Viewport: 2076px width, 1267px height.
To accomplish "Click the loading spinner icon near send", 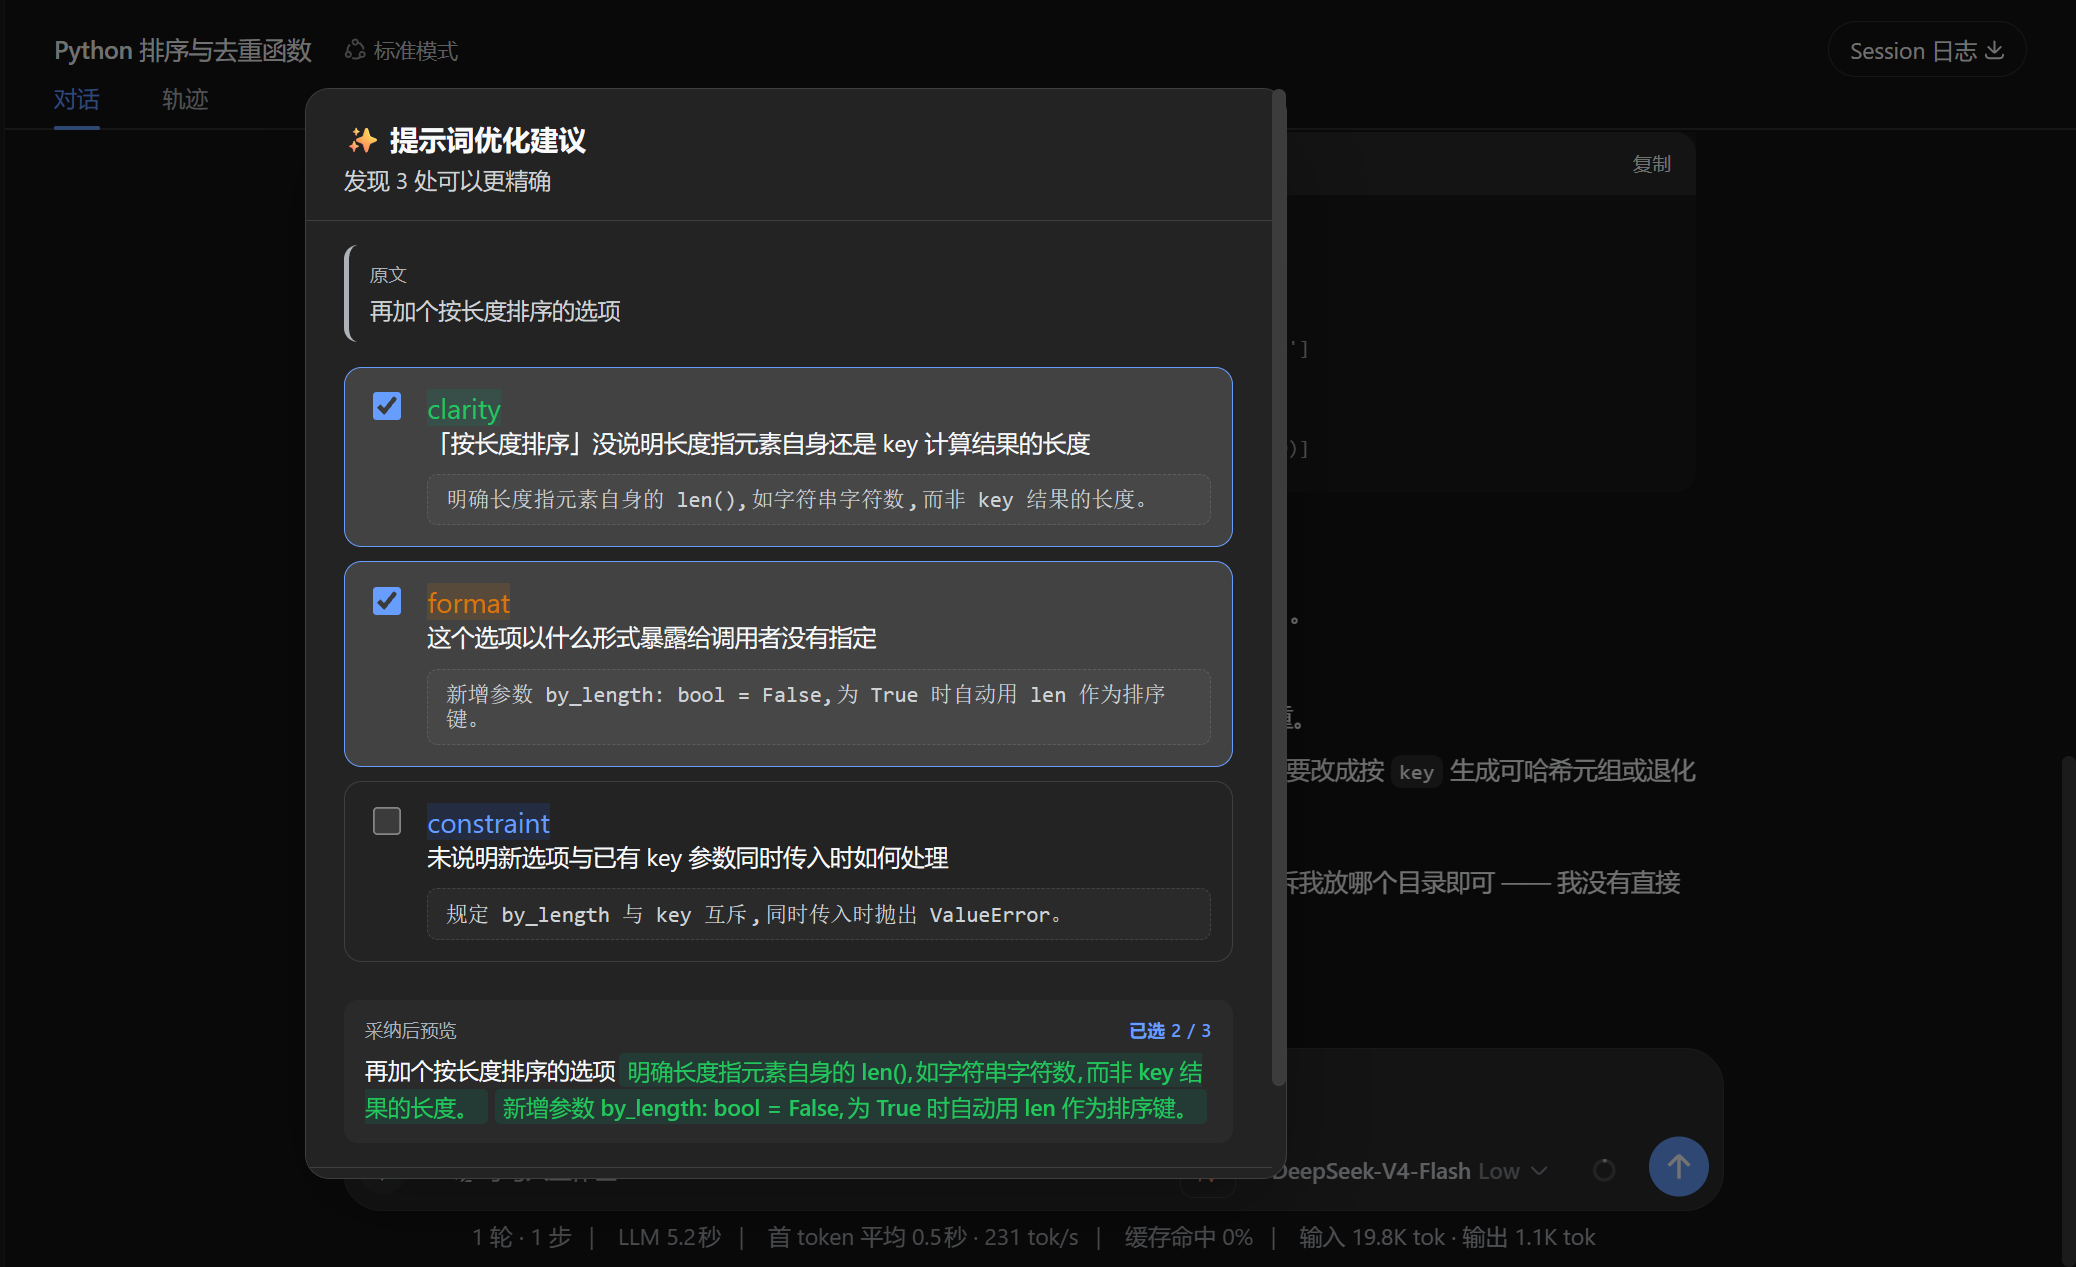I will pyautogui.click(x=1604, y=1170).
